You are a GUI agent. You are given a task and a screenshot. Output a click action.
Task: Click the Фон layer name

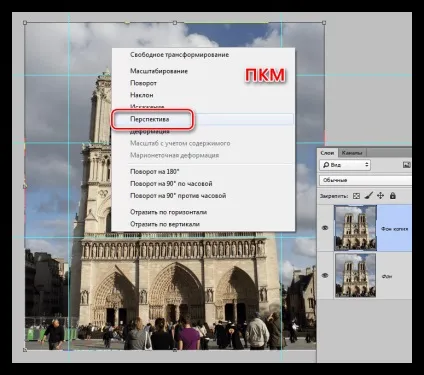click(x=387, y=276)
